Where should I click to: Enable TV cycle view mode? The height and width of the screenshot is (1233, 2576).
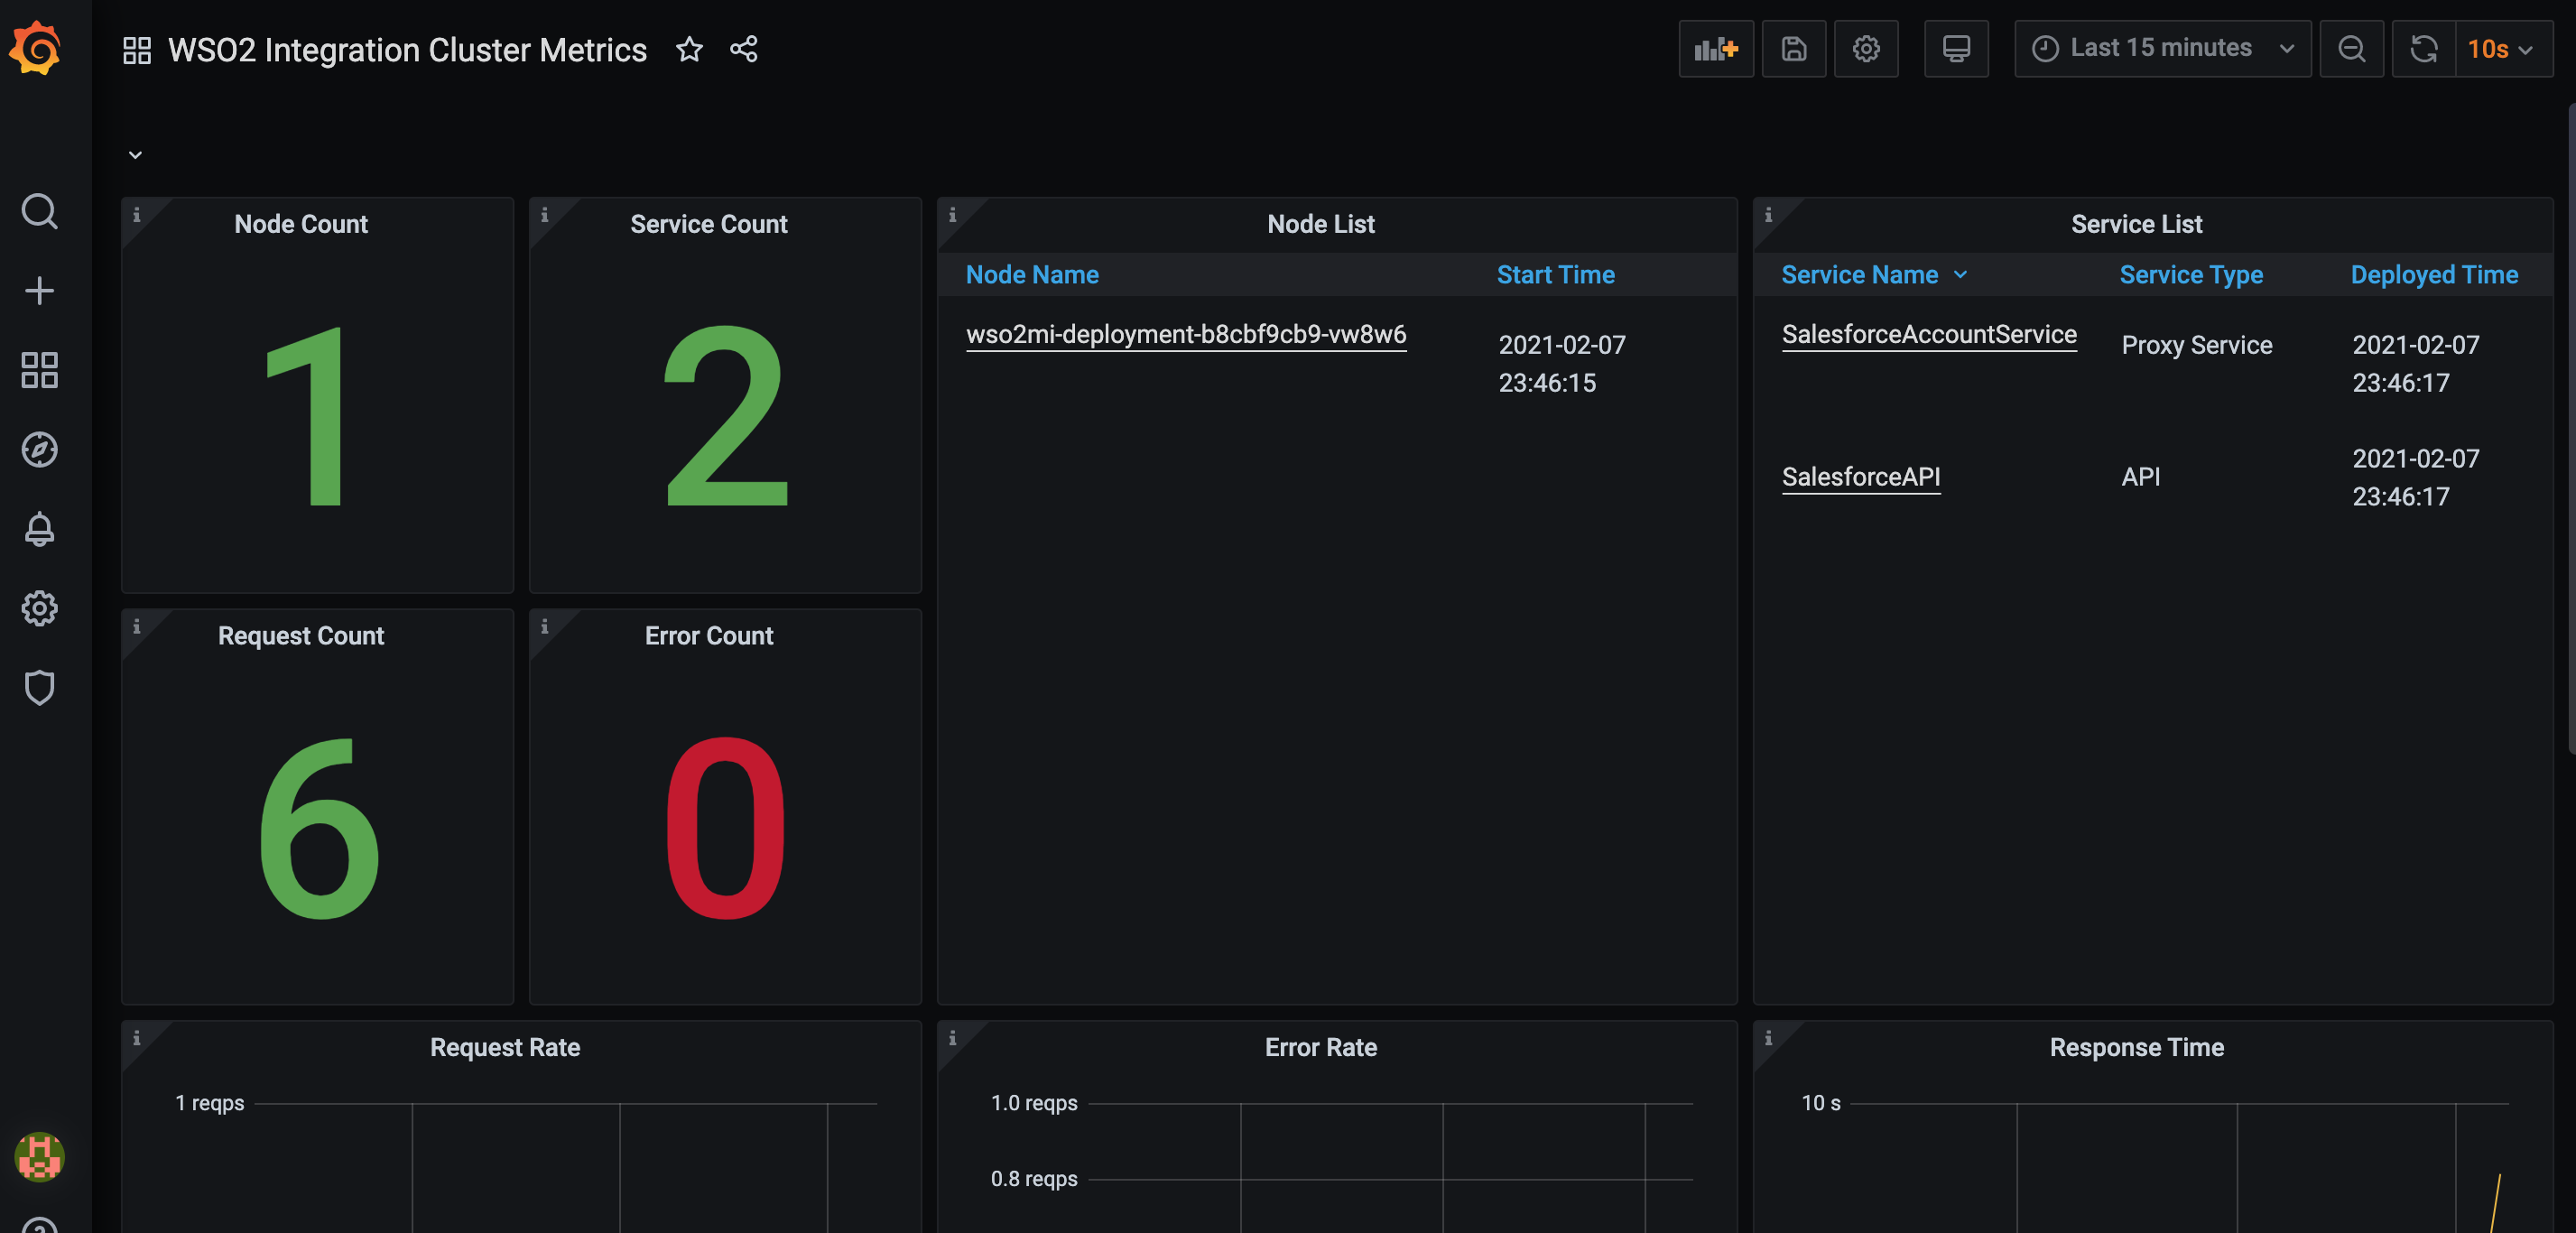[1956, 48]
